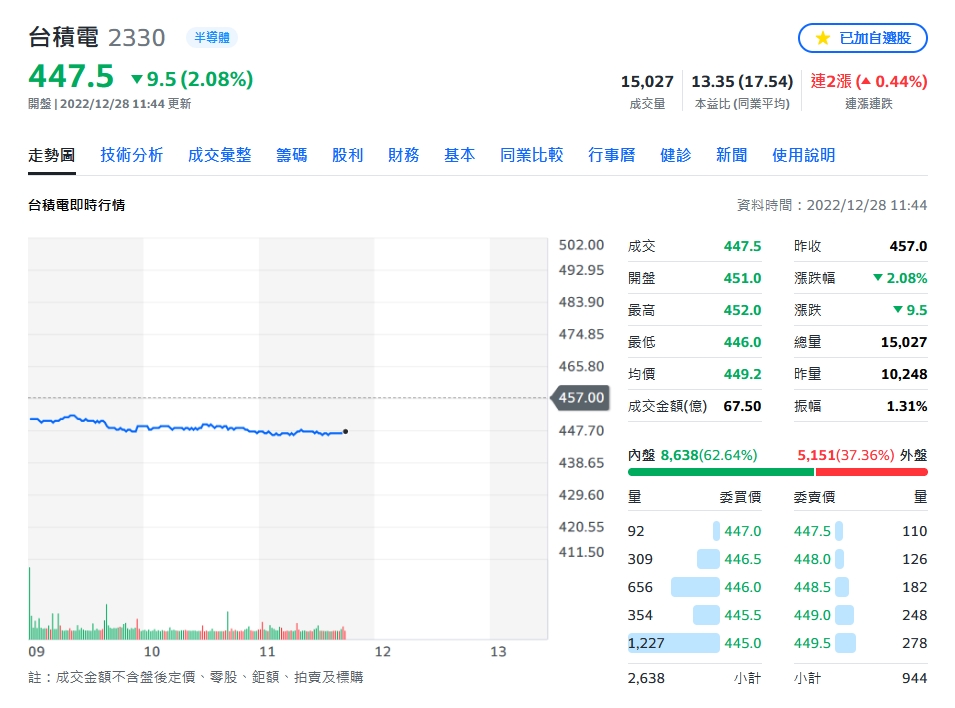This screenshot has width=955, height=708.
Task: Click ask price 449.0
Action: tap(812, 615)
